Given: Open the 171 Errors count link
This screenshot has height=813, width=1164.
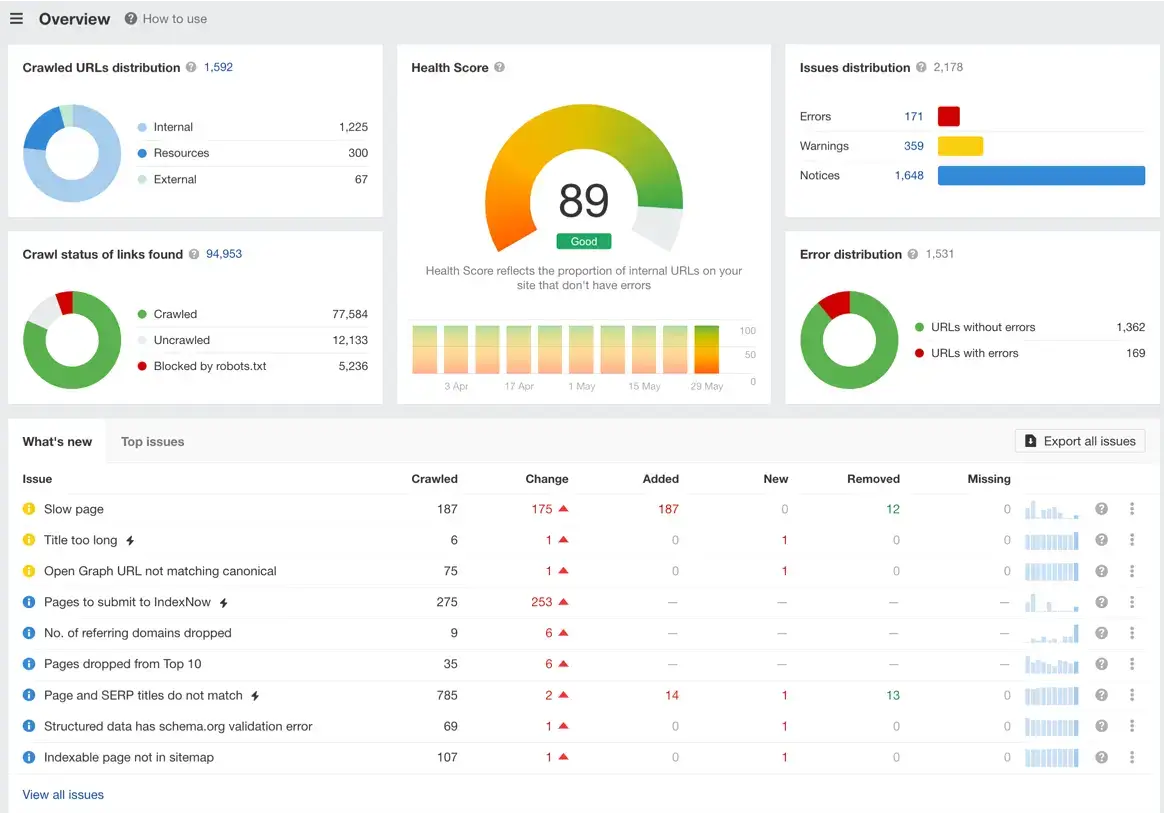Looking at the screenshot, I should 913,116.
